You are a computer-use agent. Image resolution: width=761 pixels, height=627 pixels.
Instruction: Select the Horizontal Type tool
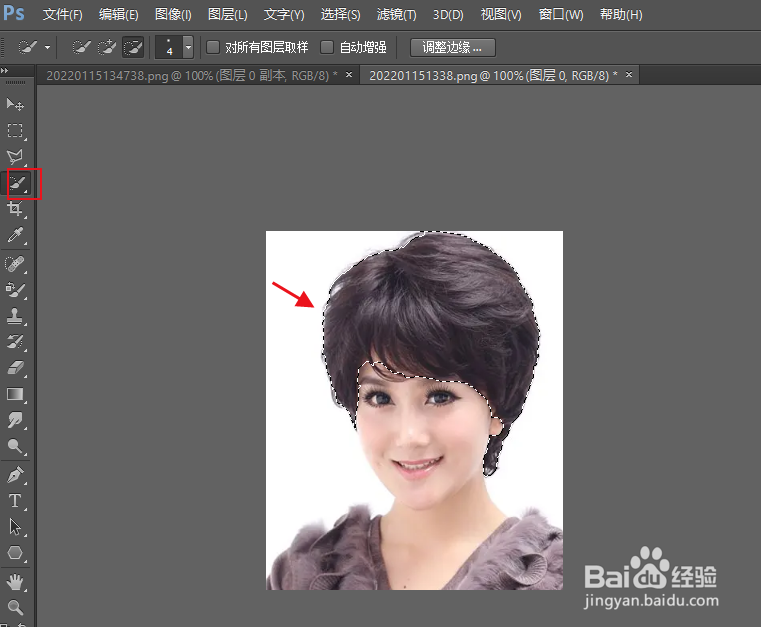click(x=15, y=500)
